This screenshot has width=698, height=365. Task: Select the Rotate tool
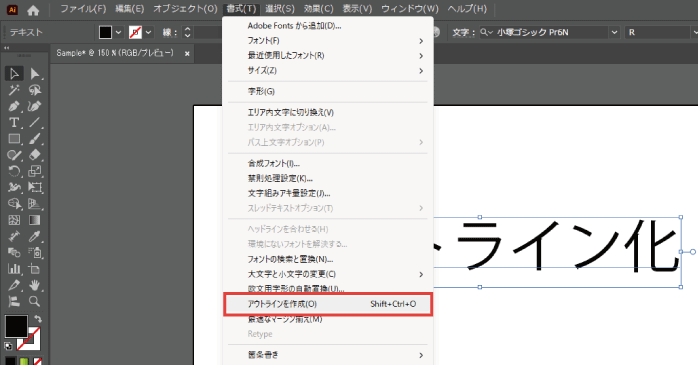point(14,171)
